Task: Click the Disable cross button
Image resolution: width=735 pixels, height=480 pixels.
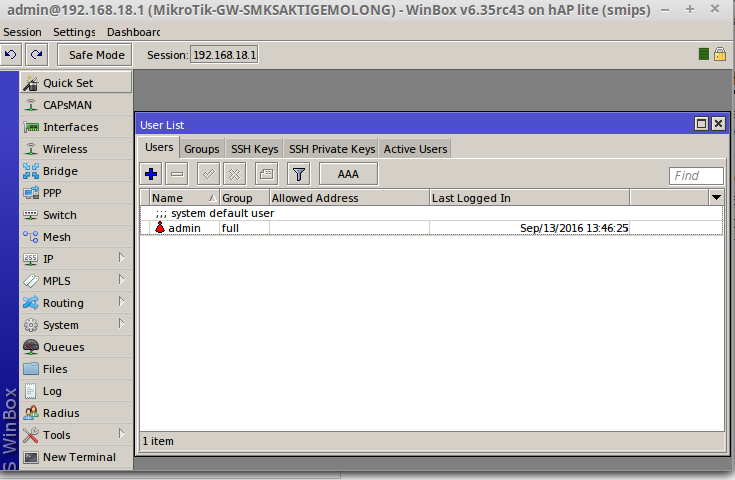Action: [x=234, y=174]
